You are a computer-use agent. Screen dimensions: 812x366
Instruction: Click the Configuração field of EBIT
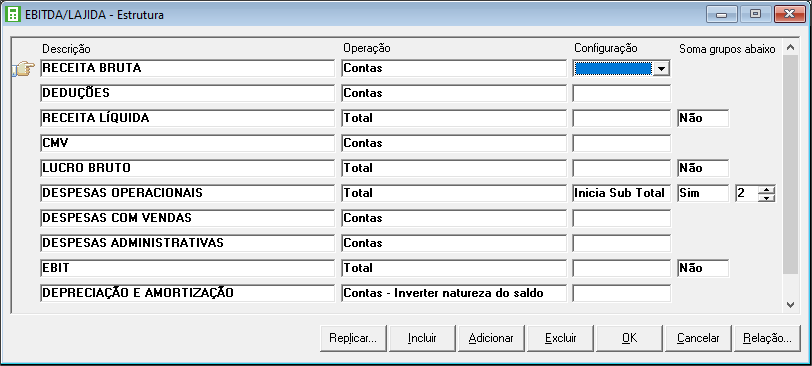(x=621, y=268)
